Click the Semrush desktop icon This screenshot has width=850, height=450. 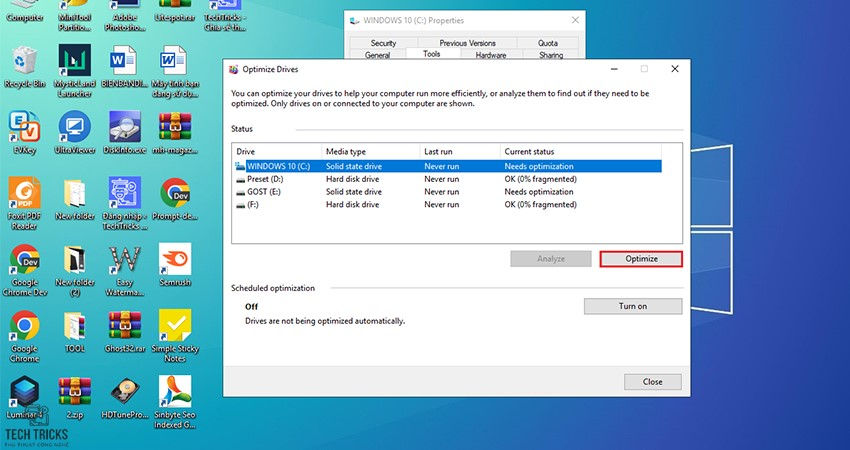pos(175,266)
